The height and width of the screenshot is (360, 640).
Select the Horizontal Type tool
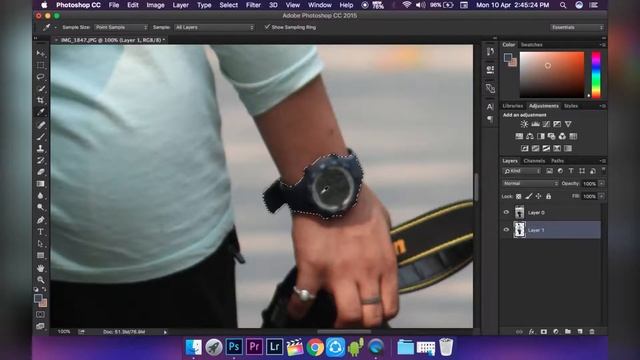click(x=40, y=232)
